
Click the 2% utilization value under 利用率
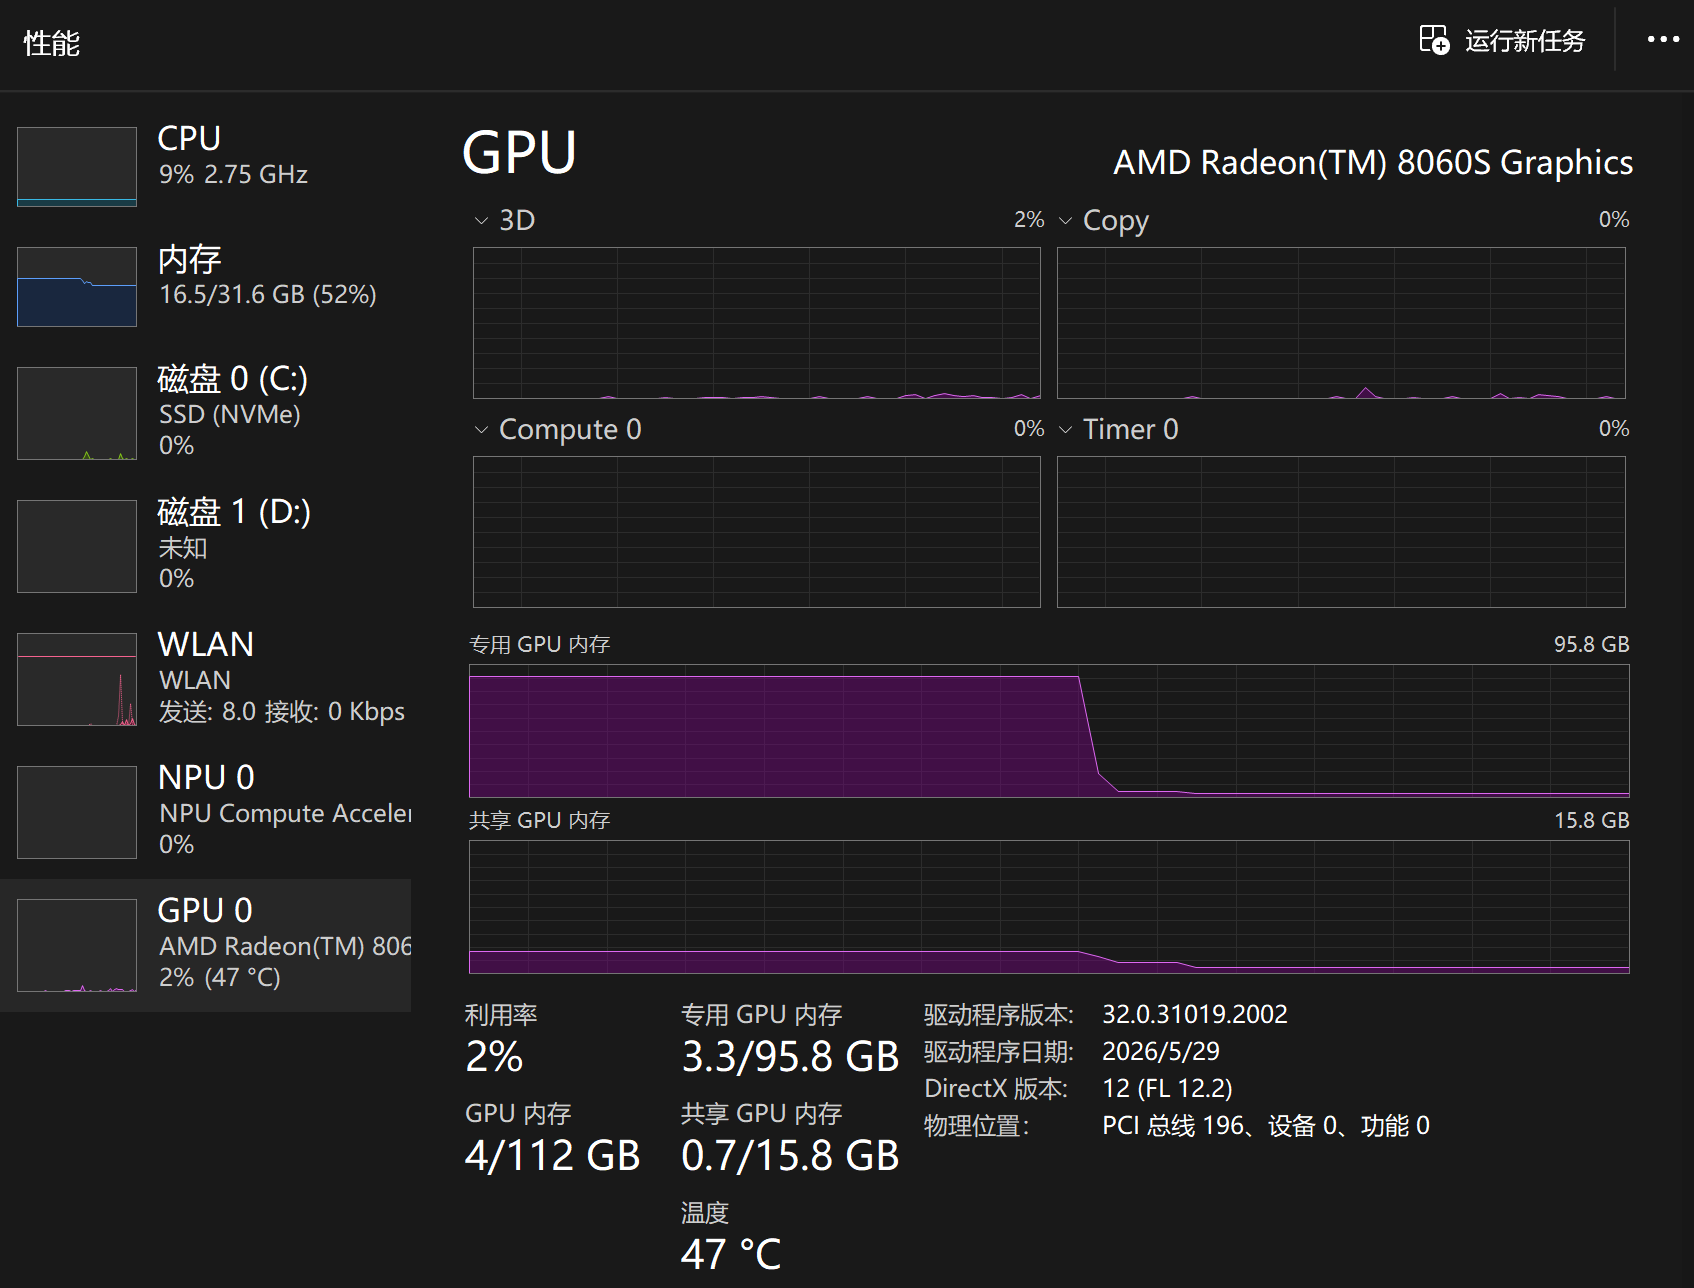494,1057
